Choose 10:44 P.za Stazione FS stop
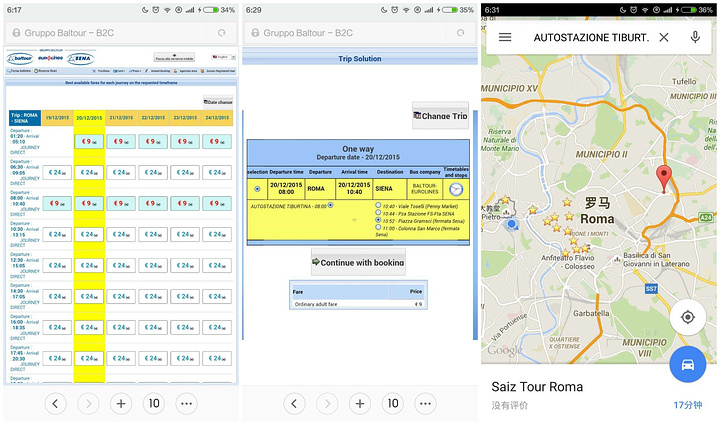 point(378,212)
